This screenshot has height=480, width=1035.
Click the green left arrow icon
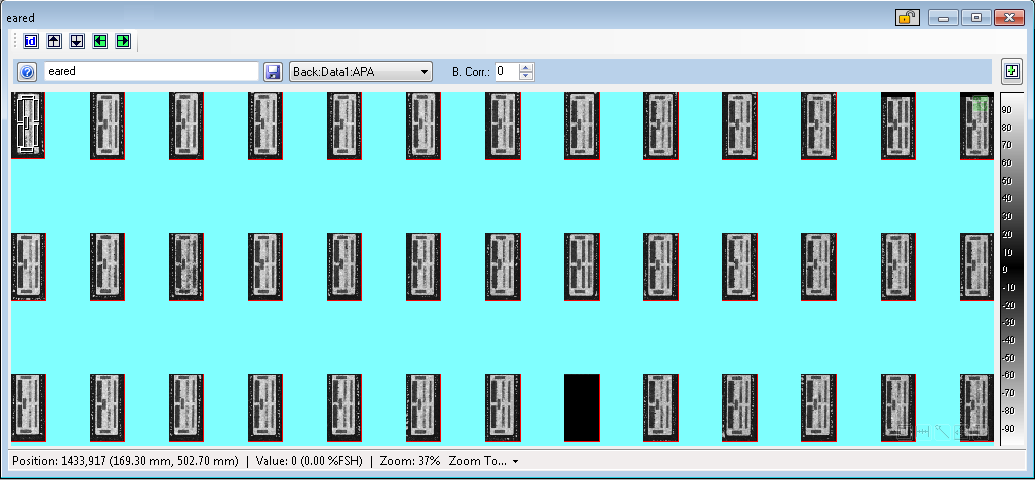[100, 41]
